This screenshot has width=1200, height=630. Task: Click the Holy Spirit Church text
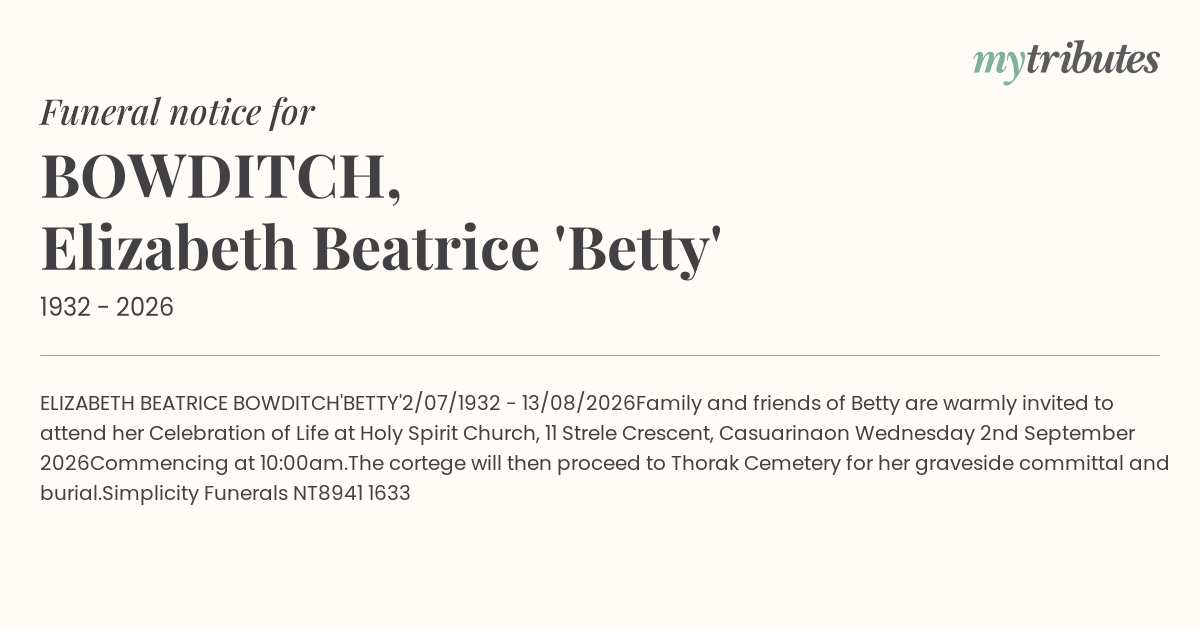[447, 434]
